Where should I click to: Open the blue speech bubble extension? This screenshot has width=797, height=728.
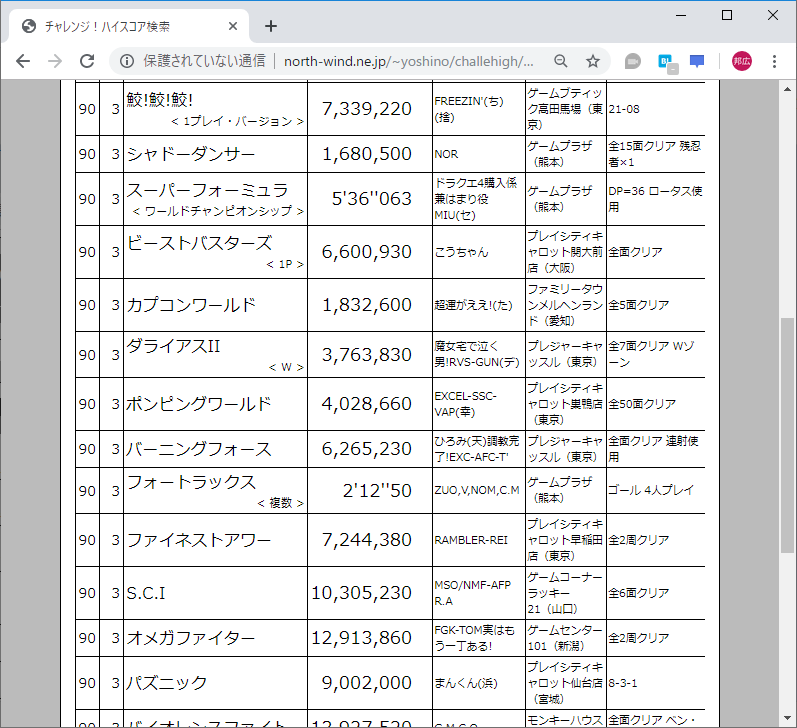click(x=697, y=62)
